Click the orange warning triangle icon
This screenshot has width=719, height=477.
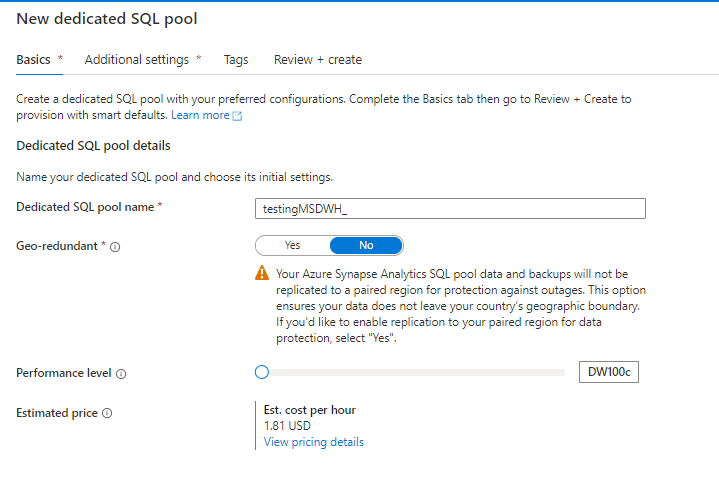tap(262, 273)
